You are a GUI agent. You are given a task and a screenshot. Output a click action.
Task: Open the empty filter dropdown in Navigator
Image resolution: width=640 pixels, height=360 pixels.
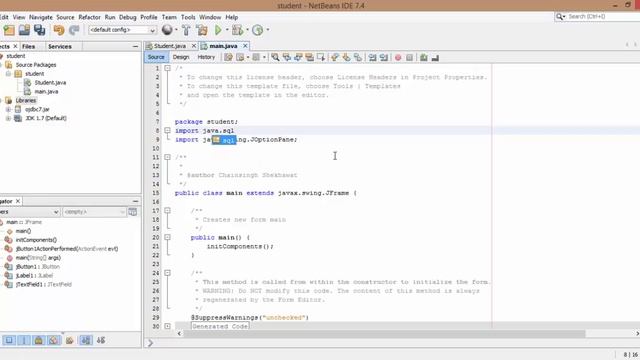pos(94,212)
